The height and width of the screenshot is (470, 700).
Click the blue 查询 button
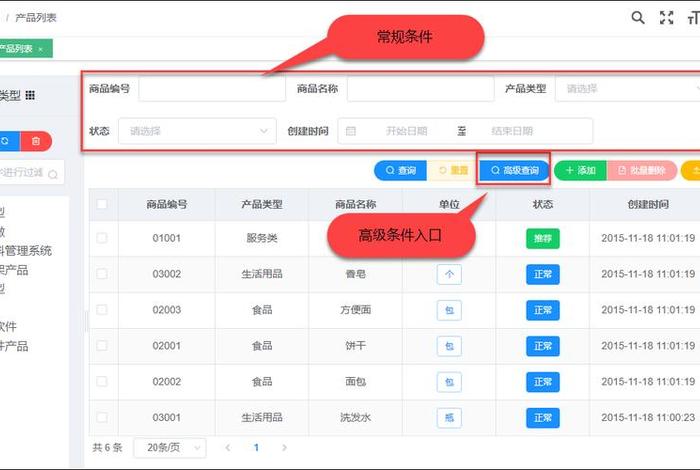400,171
